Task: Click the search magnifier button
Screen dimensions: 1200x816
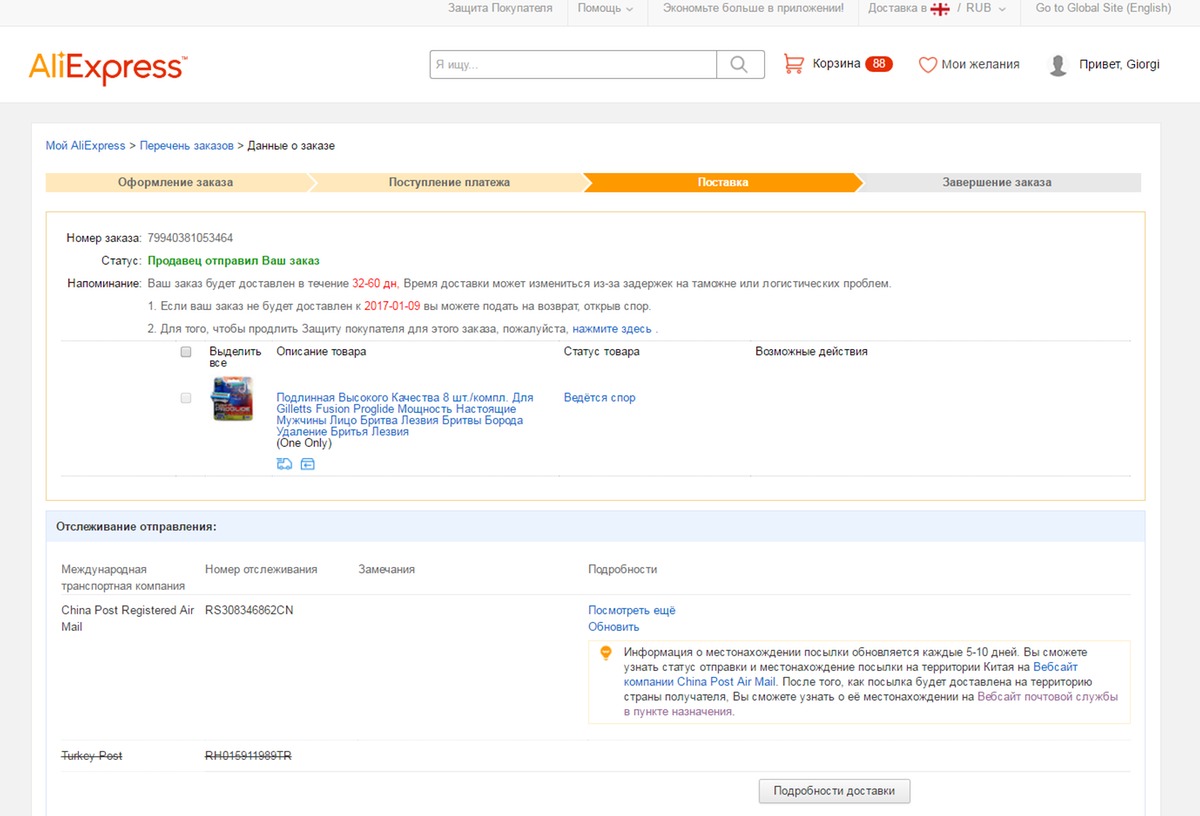Action: [740, 64]
